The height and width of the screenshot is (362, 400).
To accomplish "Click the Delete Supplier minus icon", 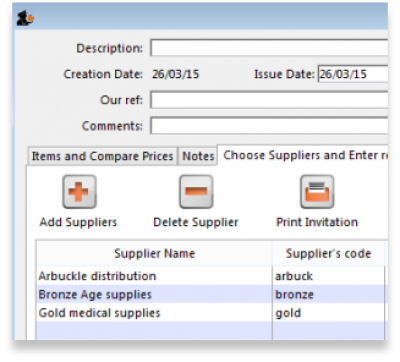I will coord(196,192).
